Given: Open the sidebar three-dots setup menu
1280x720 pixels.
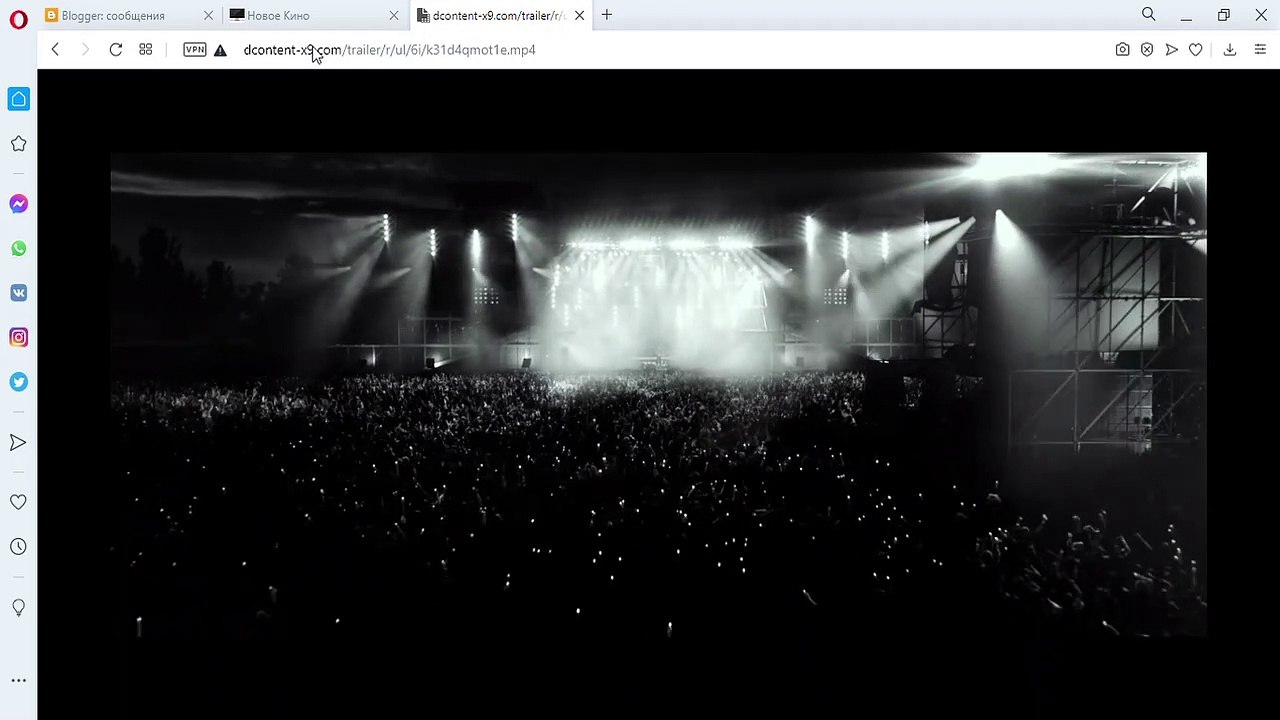Looking at the screenshot, I should click(19, 680).
